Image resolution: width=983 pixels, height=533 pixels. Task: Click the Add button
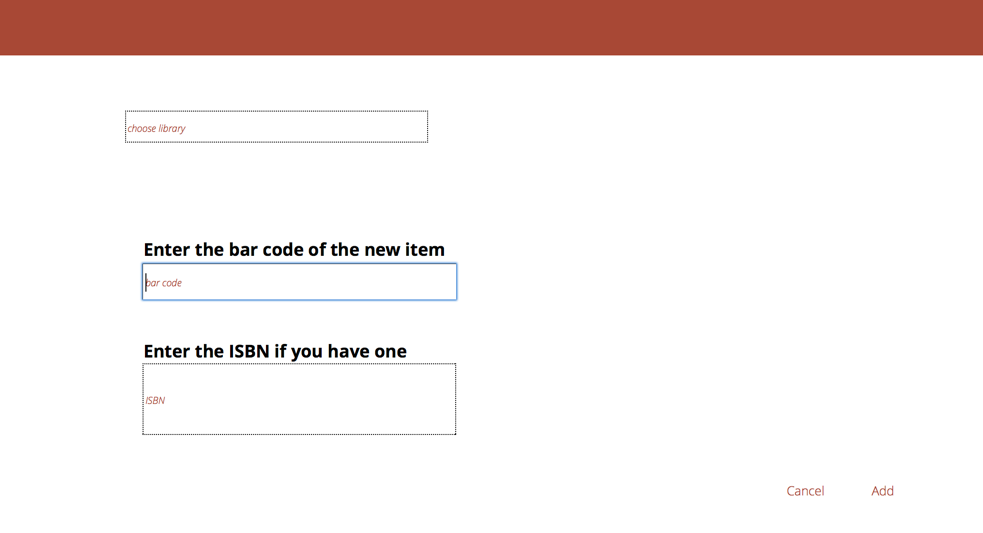(882, 491)
